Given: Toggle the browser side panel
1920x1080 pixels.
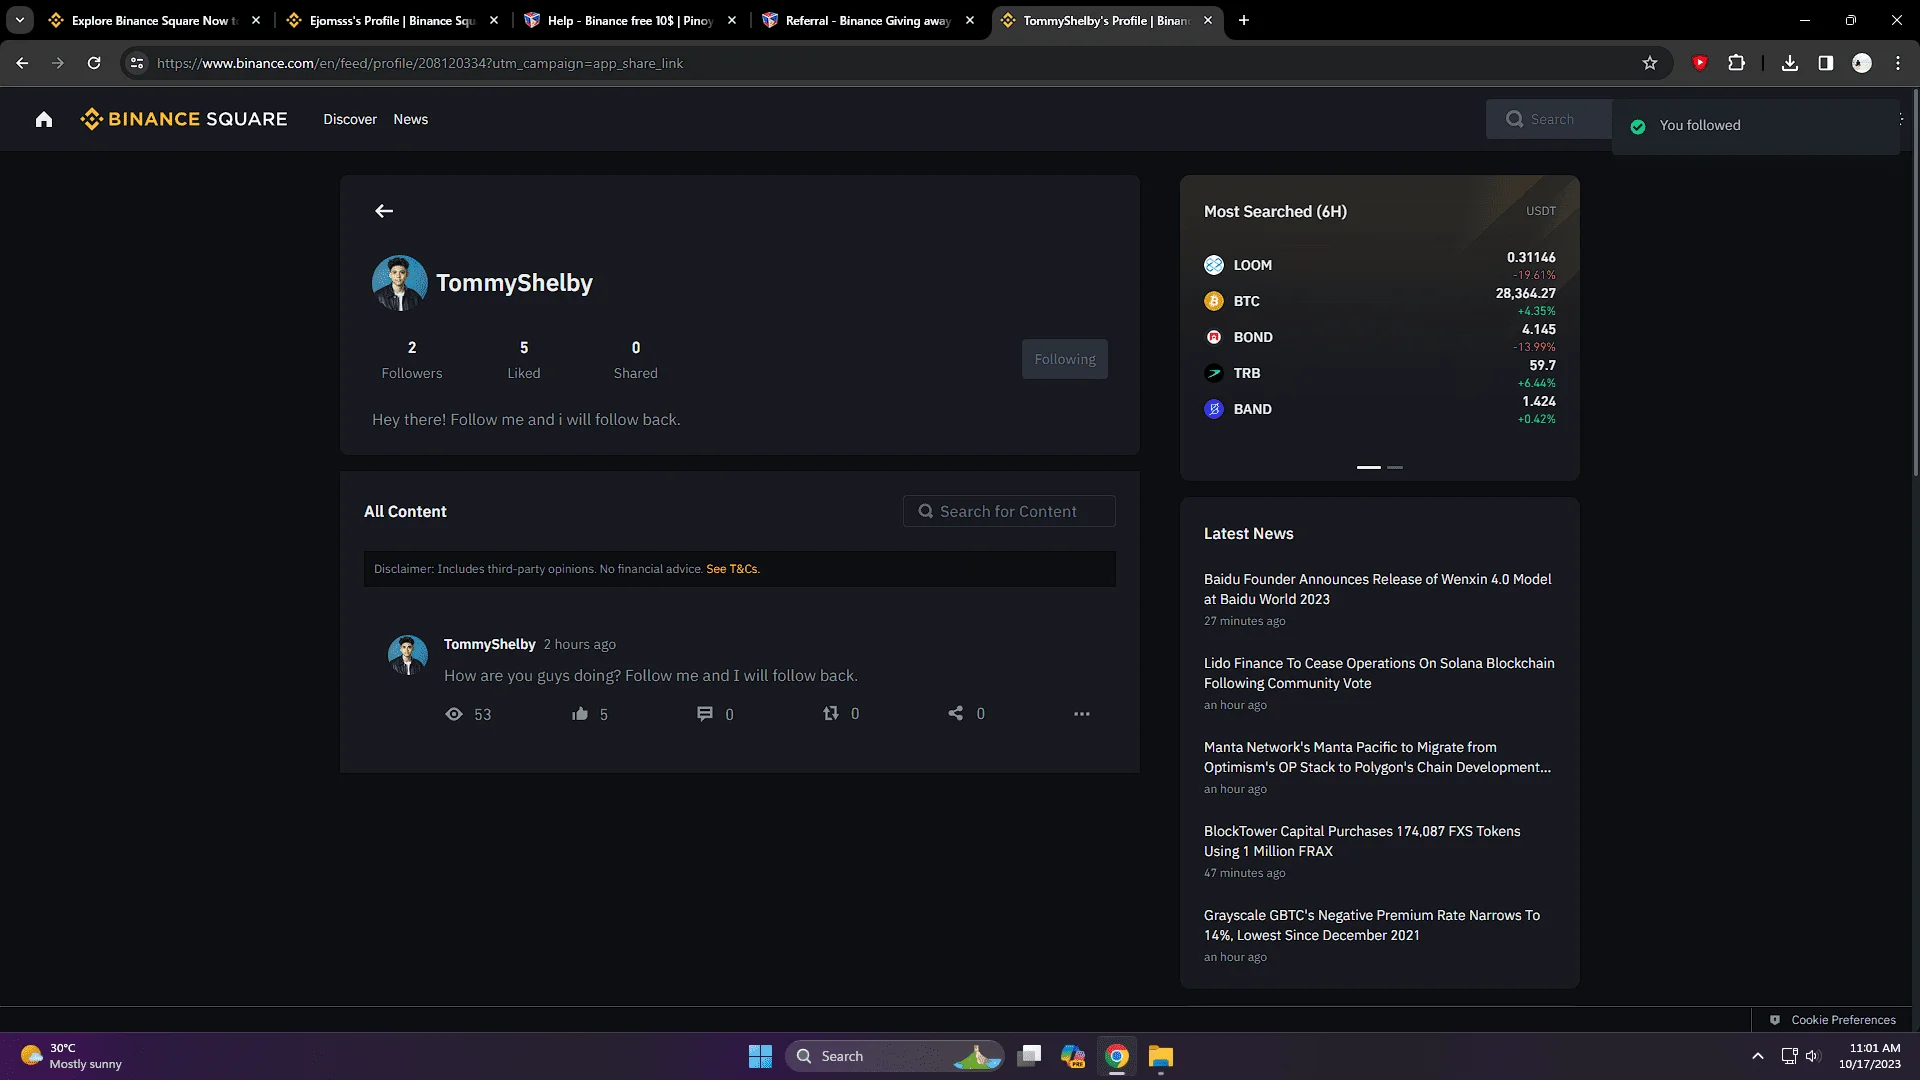Looking at the screenshot, I should (x=1826, y=63).
